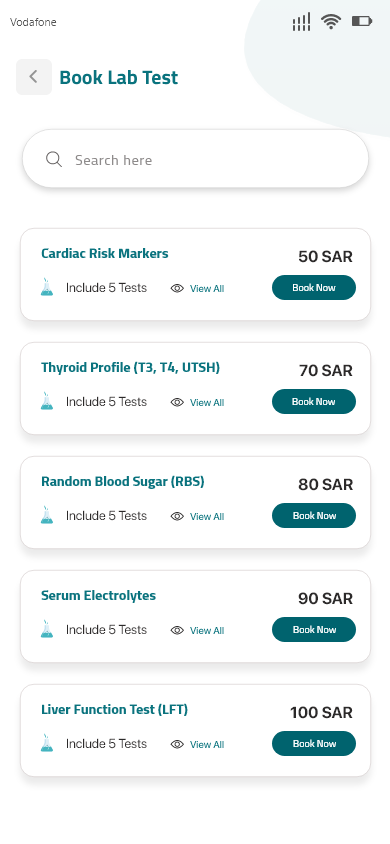Book the Serum Electrolytes test now
Viewport: 390px width, 844px height.
314,630
